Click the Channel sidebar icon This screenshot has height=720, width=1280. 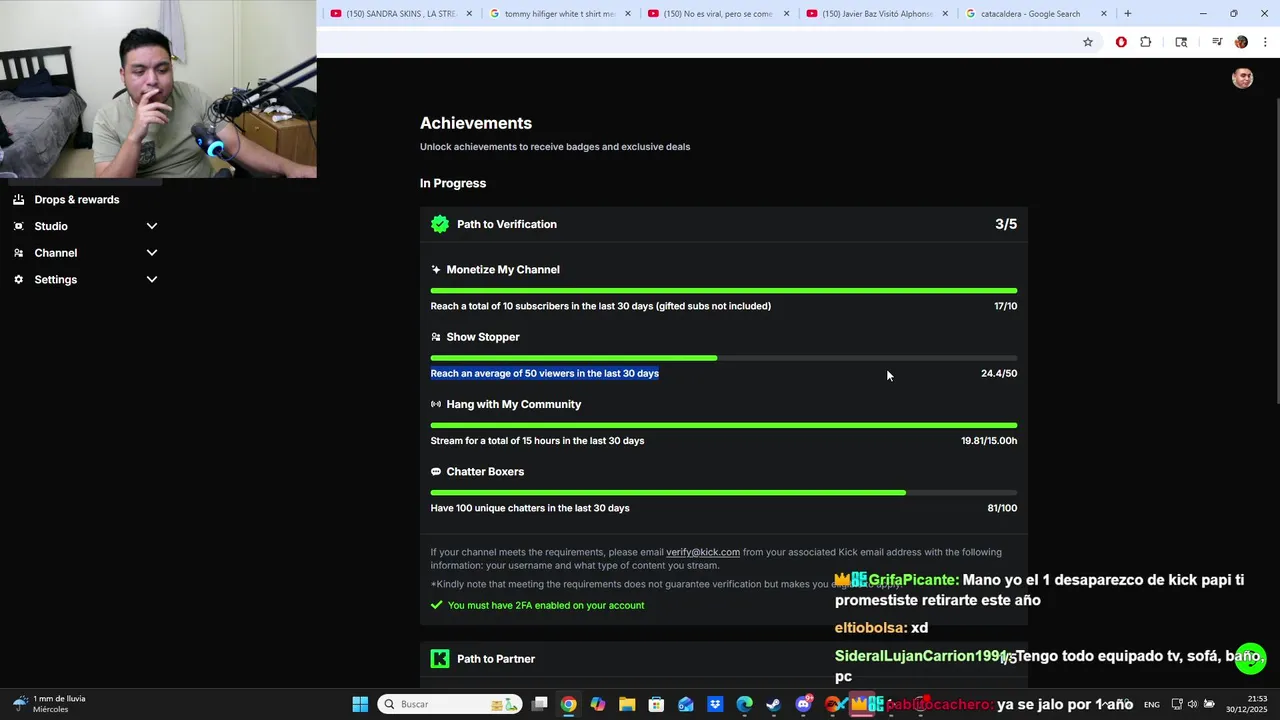click(18, 253)
